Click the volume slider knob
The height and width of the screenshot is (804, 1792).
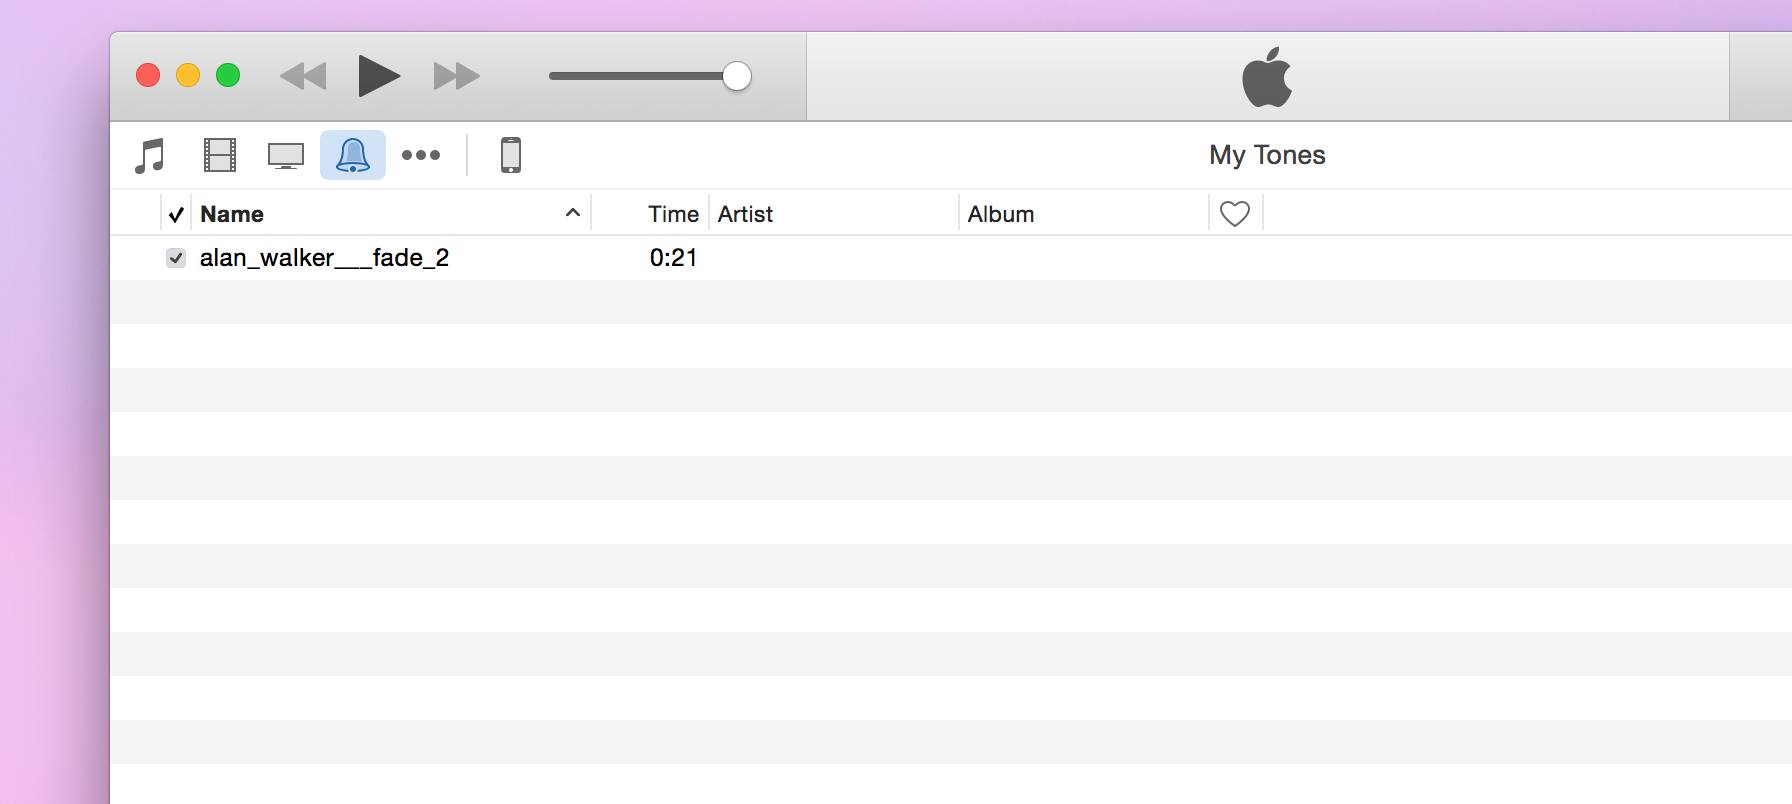[737, 76]
